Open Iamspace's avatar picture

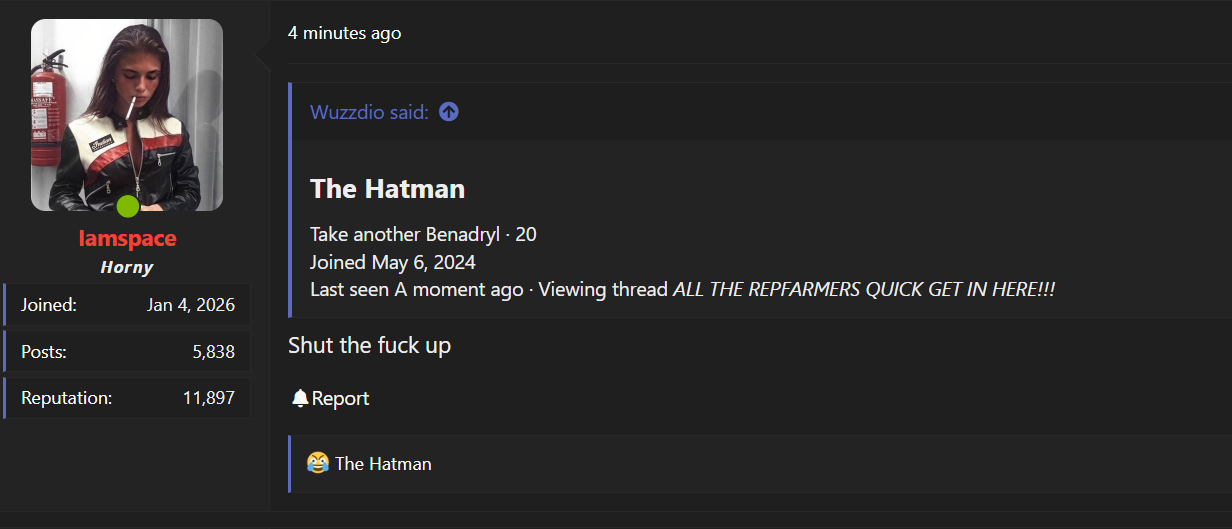point(127,115)
